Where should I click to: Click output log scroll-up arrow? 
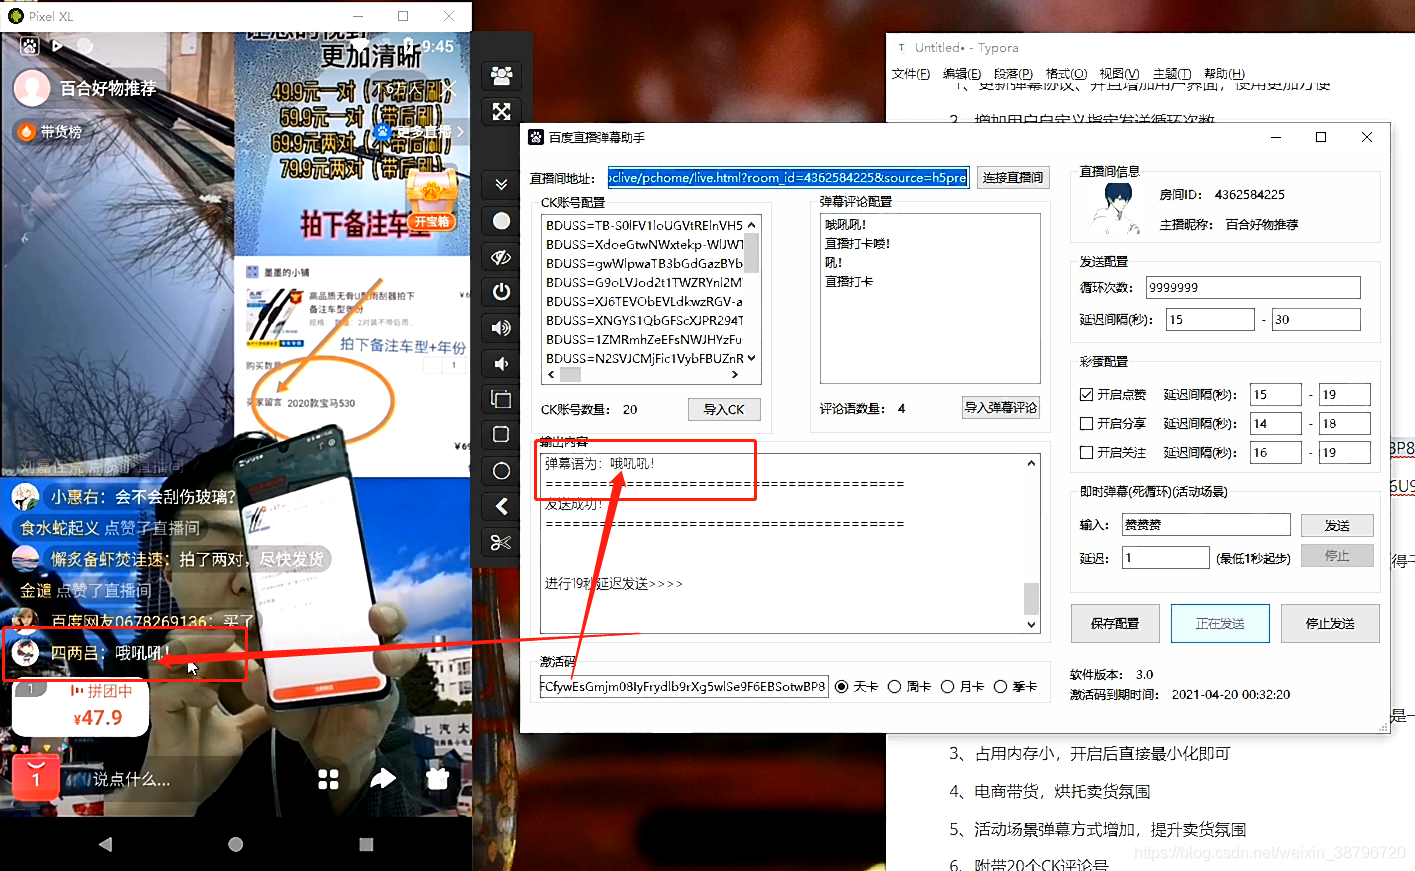click(1031, 463)
